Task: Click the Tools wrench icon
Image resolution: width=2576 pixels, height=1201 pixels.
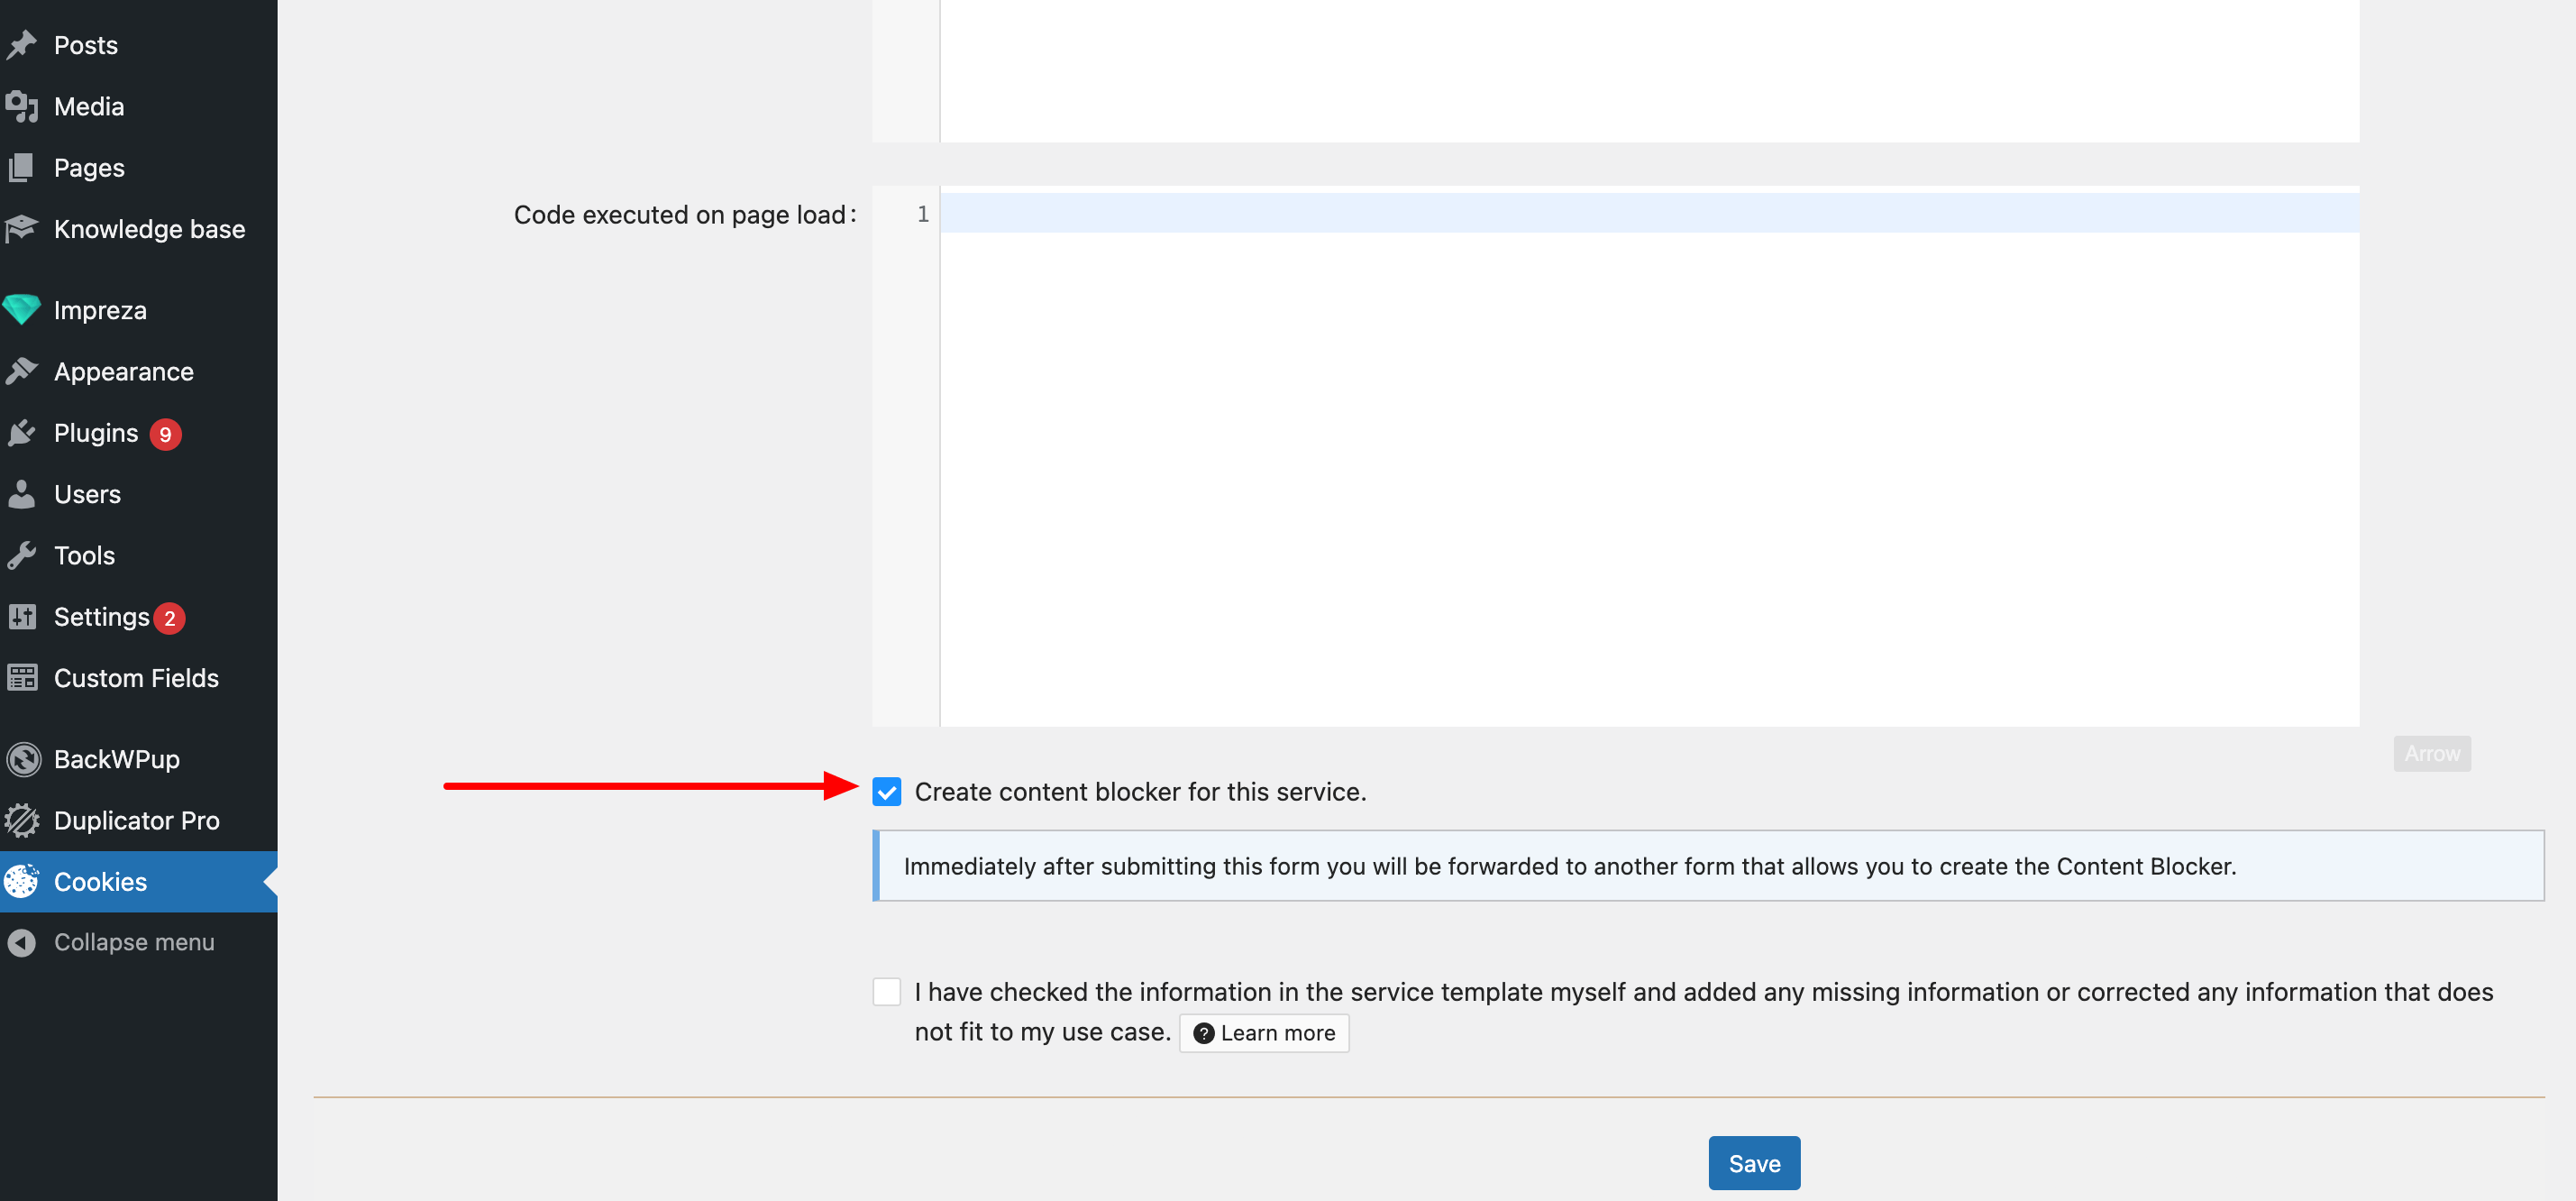Action: point(22,555)
